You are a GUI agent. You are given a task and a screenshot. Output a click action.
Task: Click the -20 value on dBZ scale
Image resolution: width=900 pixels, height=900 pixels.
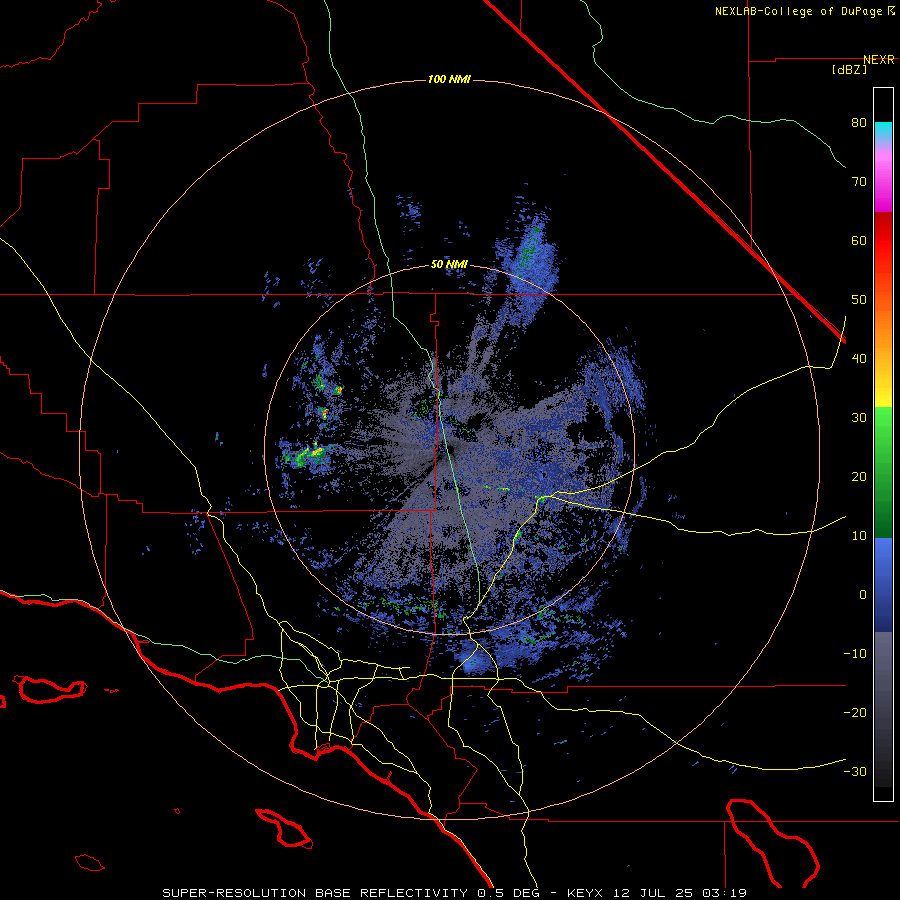(855, 713)
